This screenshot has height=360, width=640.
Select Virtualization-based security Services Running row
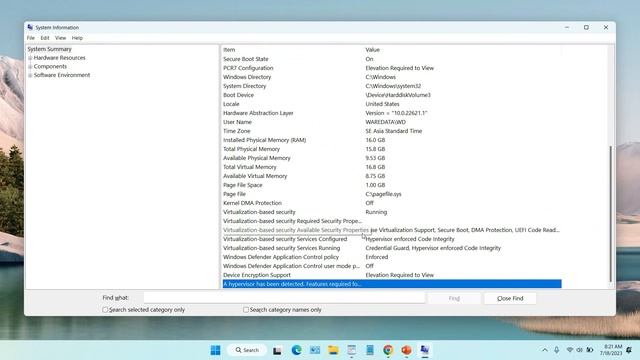392,248
